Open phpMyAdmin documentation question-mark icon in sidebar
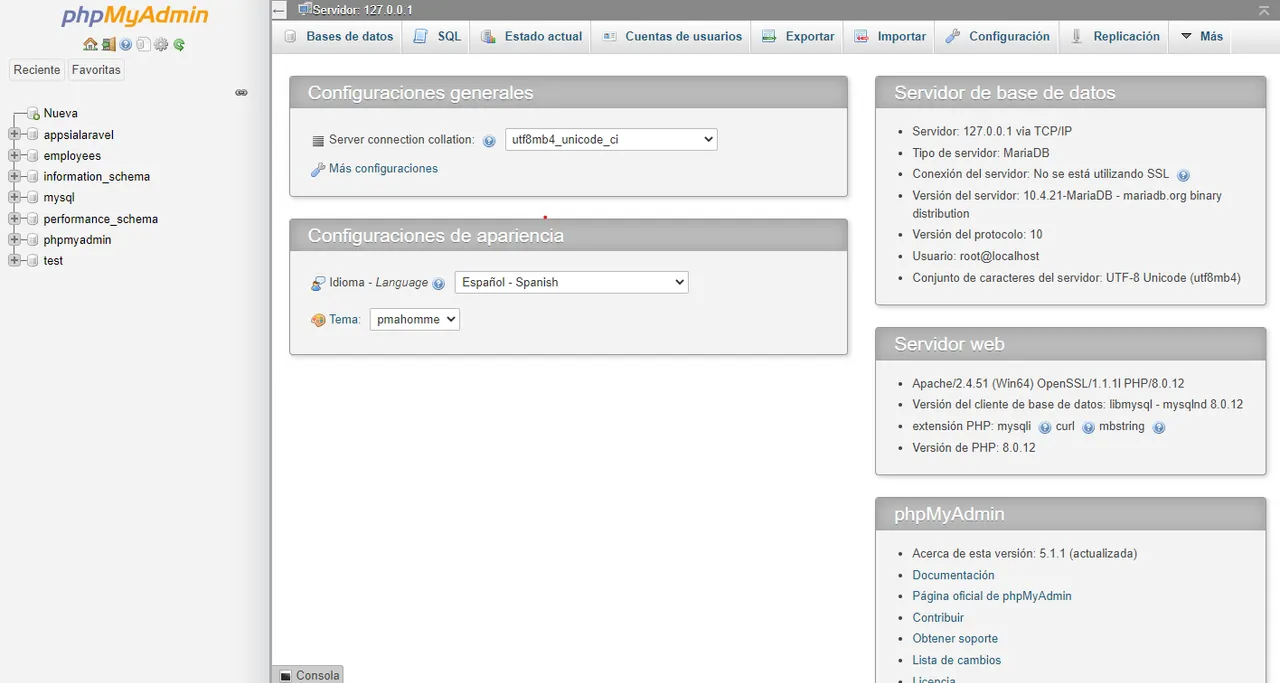Screen dimensions: 1280x683 coord(125,44)
